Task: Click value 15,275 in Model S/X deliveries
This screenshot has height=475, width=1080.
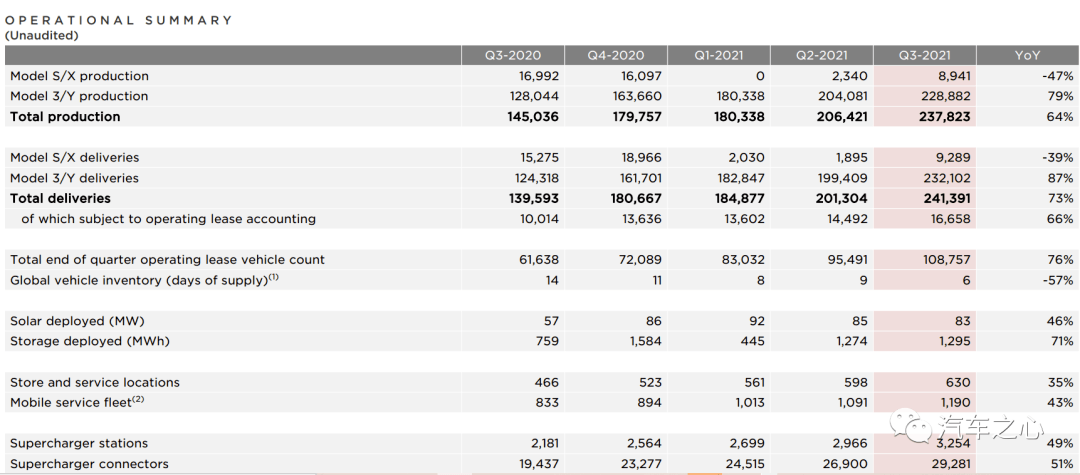Action: coord(540,157)
